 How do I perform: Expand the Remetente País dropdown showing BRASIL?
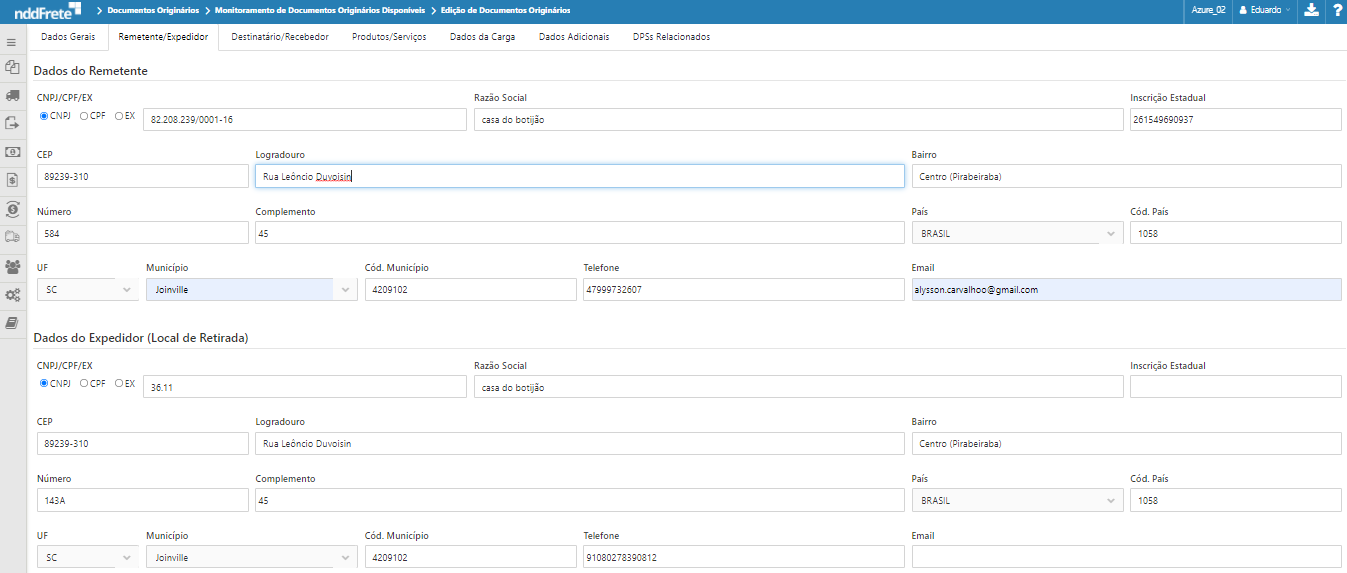(1017, 233)
